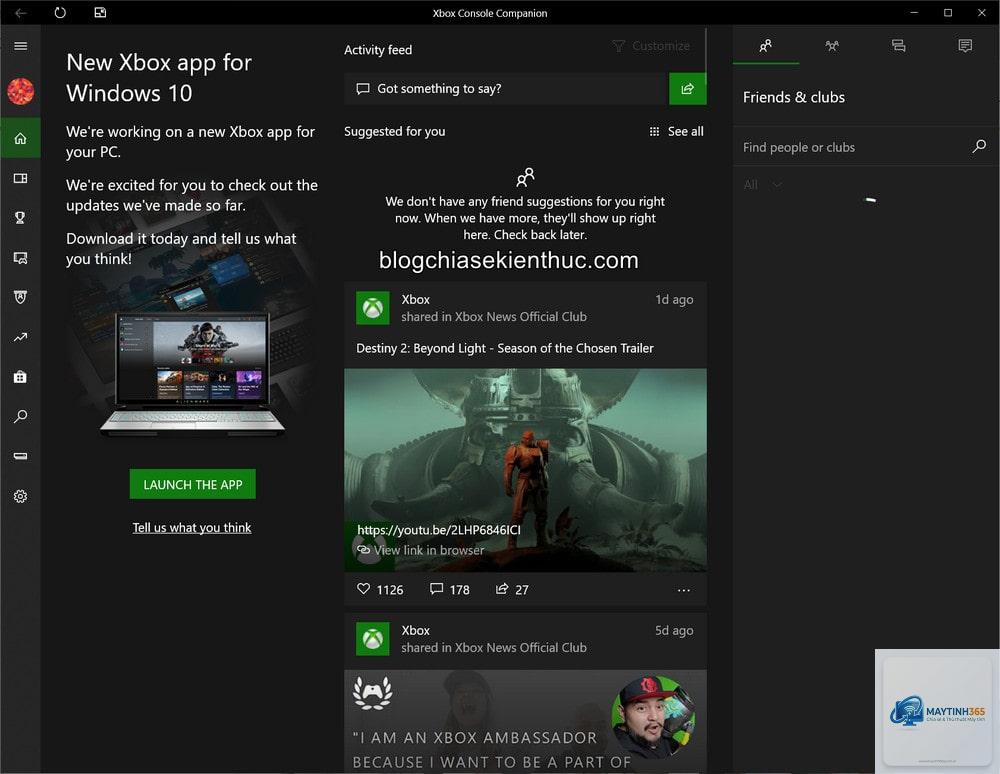Viewport: 1000px width, 774px height.
Task: Switch to the Activity alerts tab
Action: tap(965, 45)
